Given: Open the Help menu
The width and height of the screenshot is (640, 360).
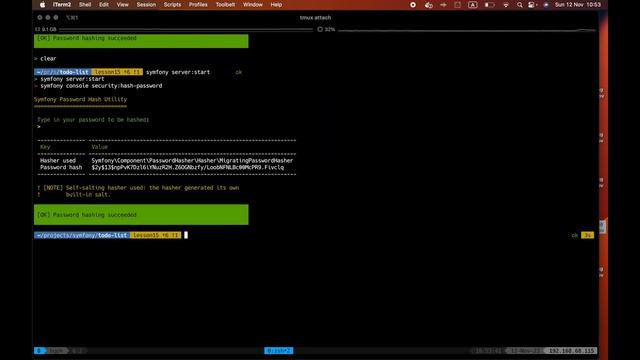Looking at the screenshot, I should (x=276, y=5).
